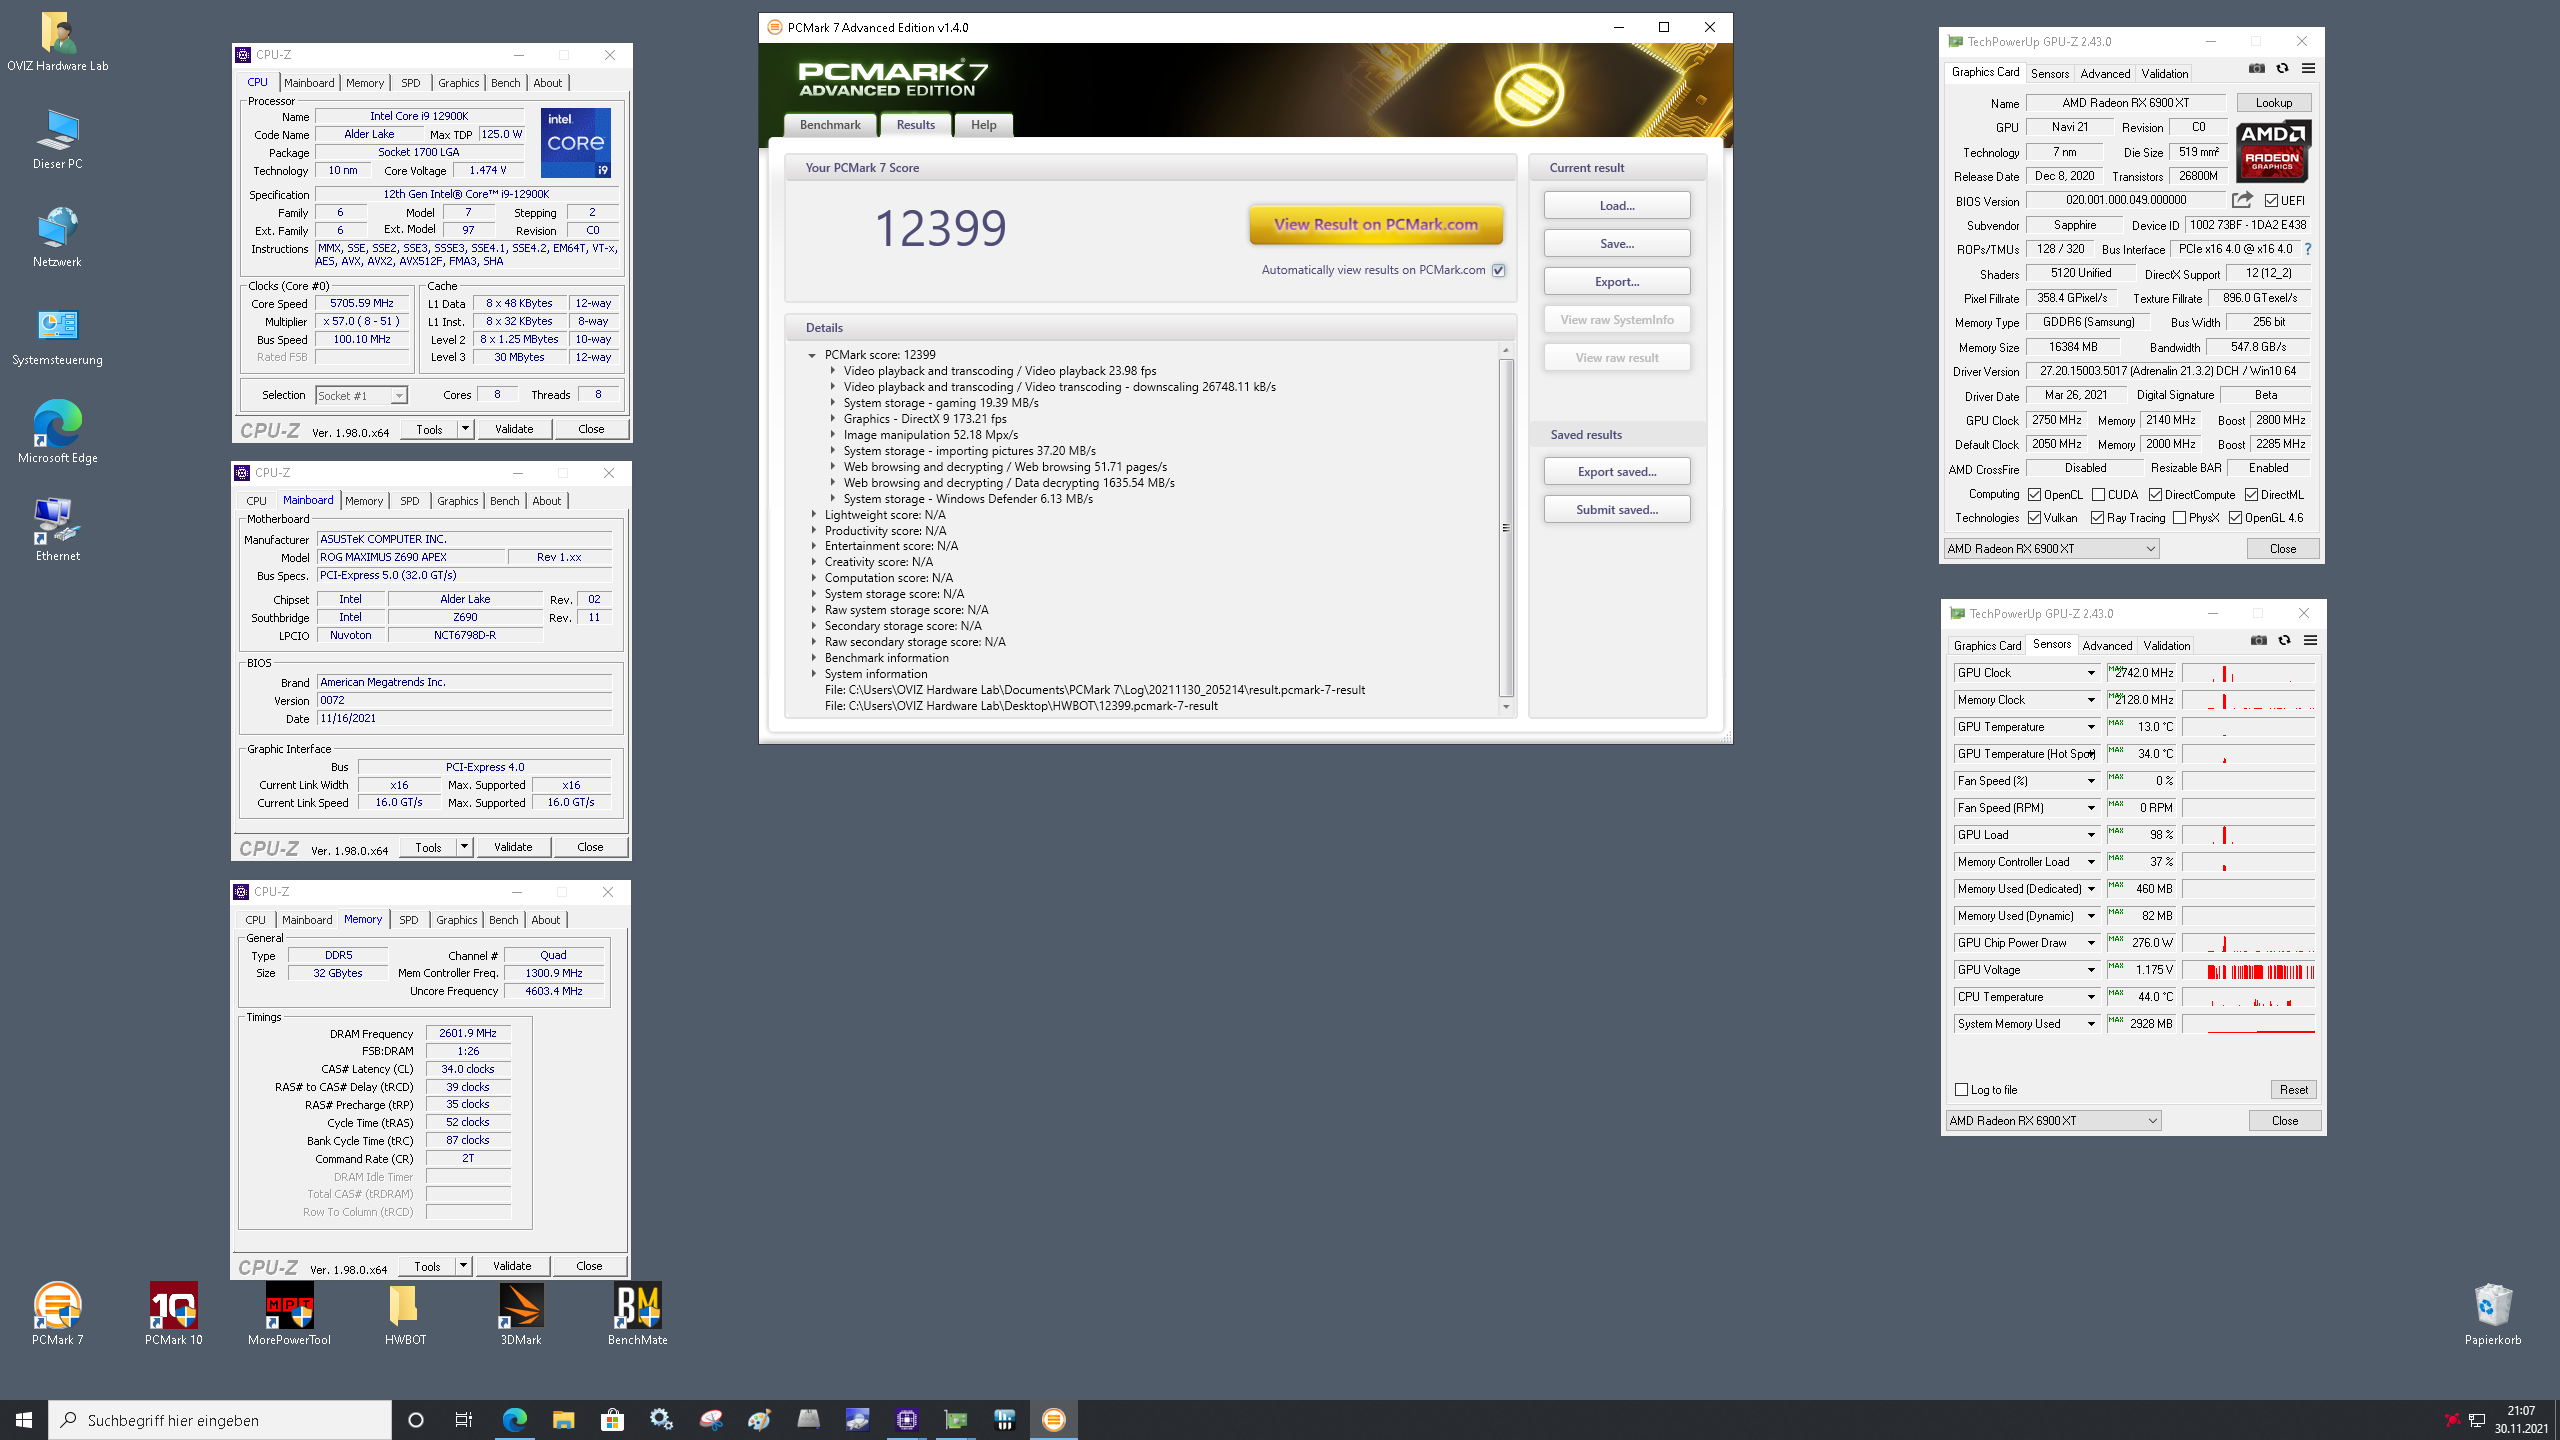Screen dimensions: 2560x1440
Task: Click the Paint palette taskbar icon
Action: tap(759, 1419)
